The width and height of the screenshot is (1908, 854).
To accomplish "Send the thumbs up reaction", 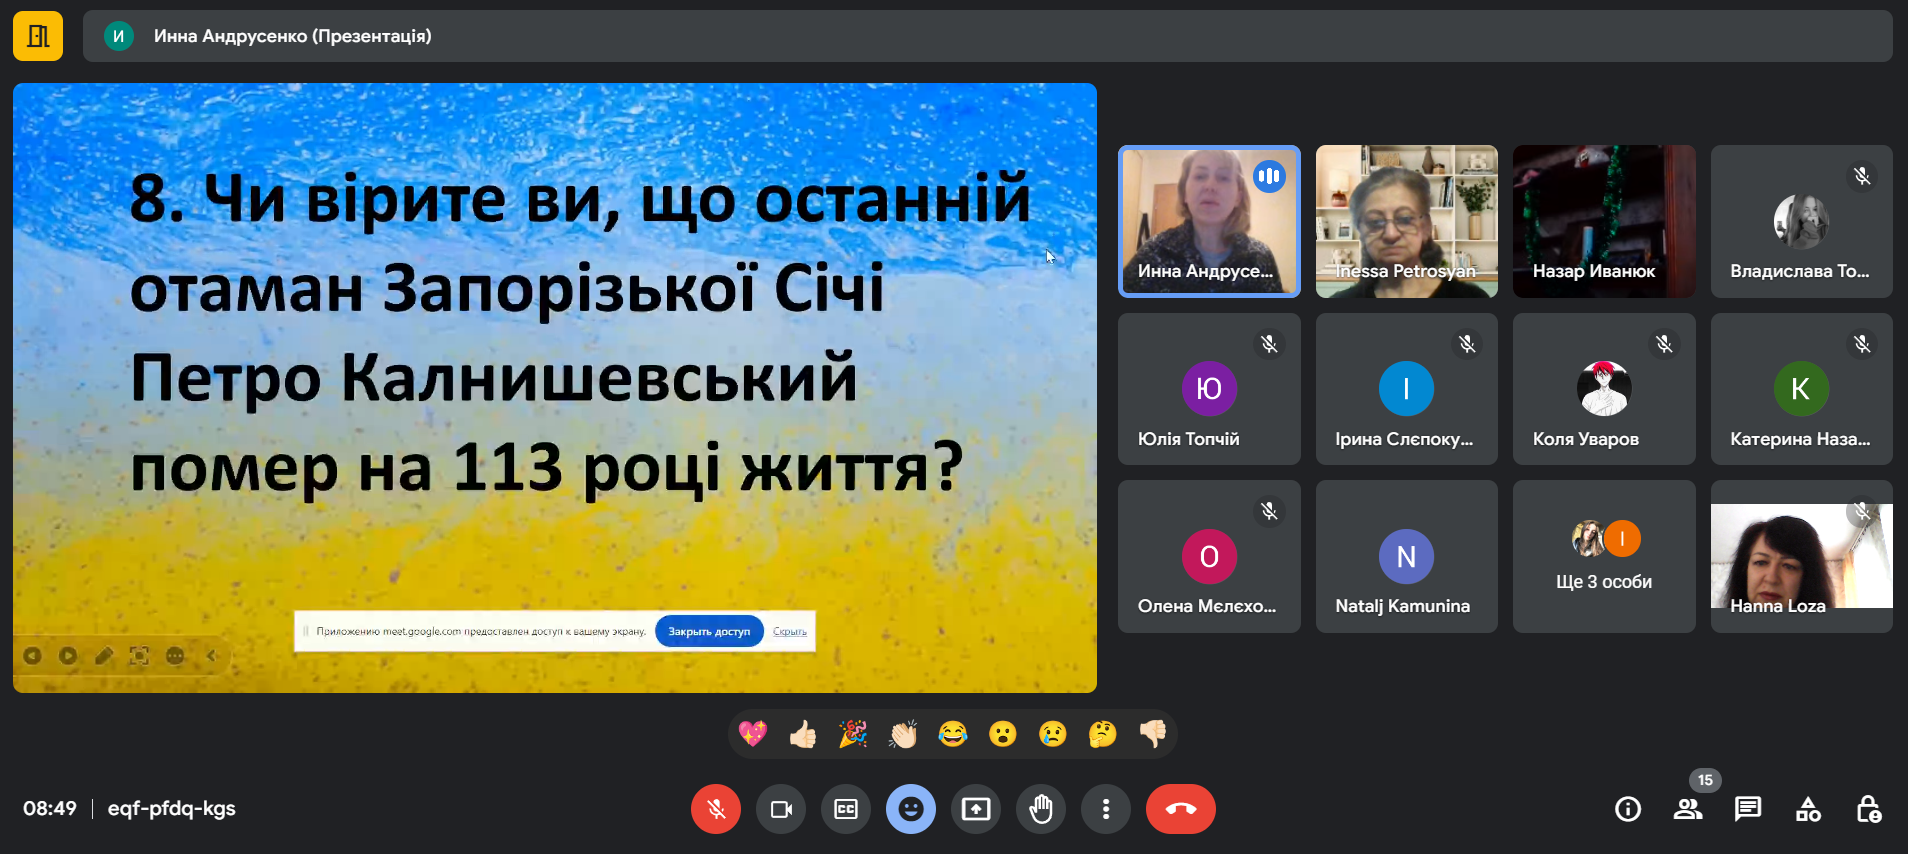I will (x=803, y=735).
